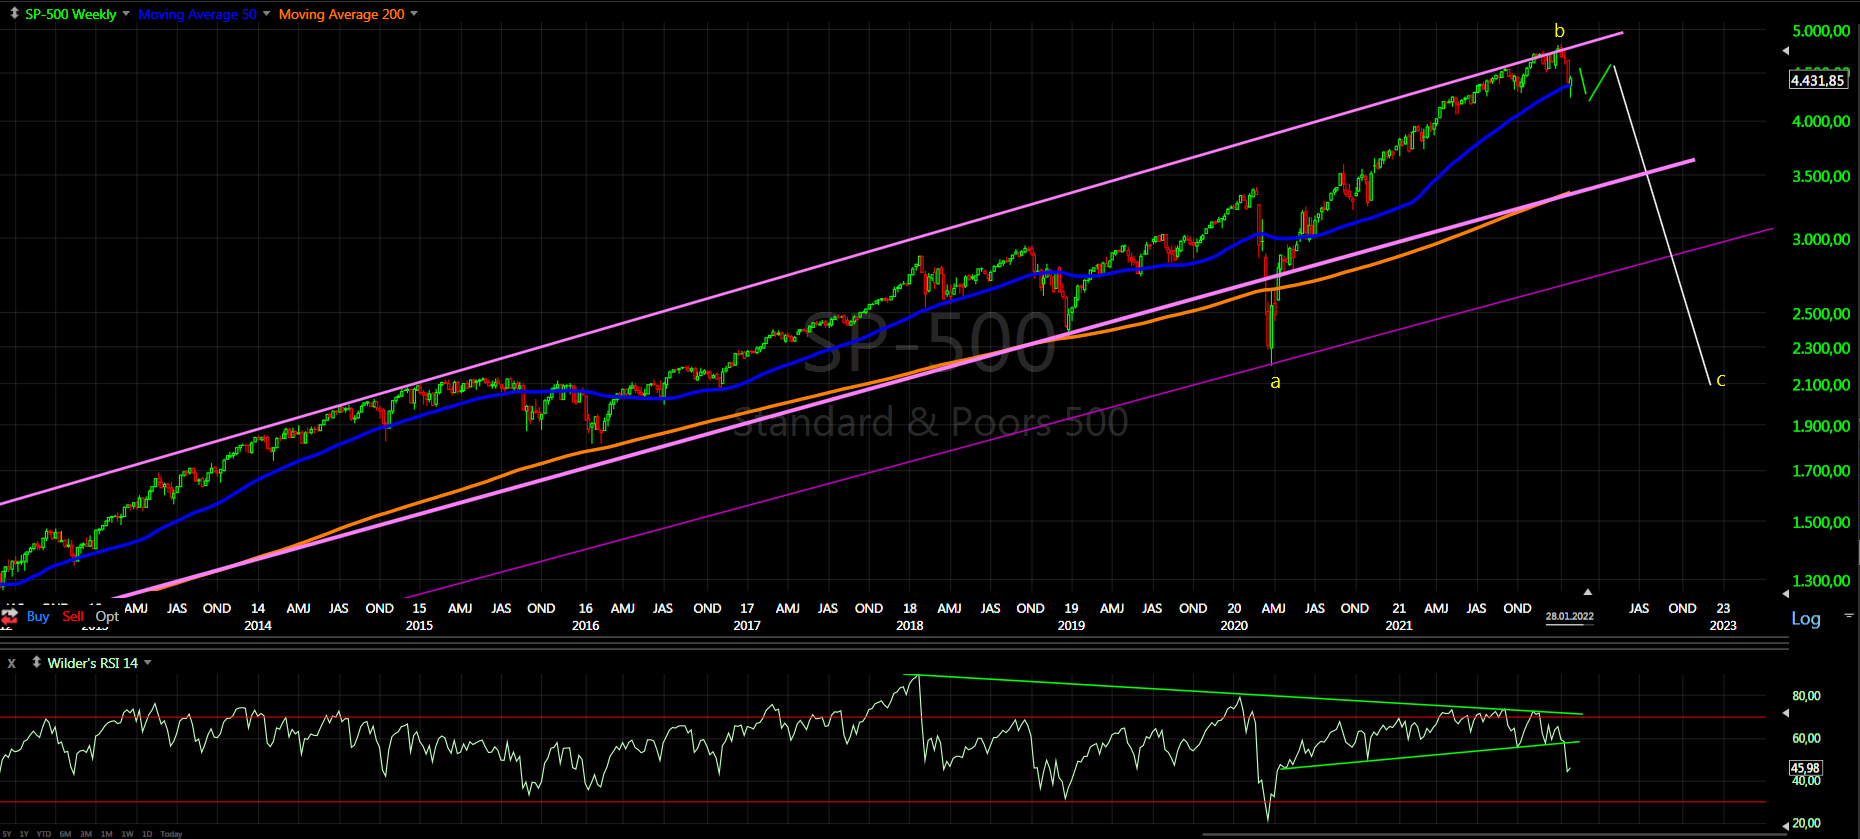Viewport: 1860px width, 839px height.
Task: Select the 1D time range
Action: coord(147,834)
